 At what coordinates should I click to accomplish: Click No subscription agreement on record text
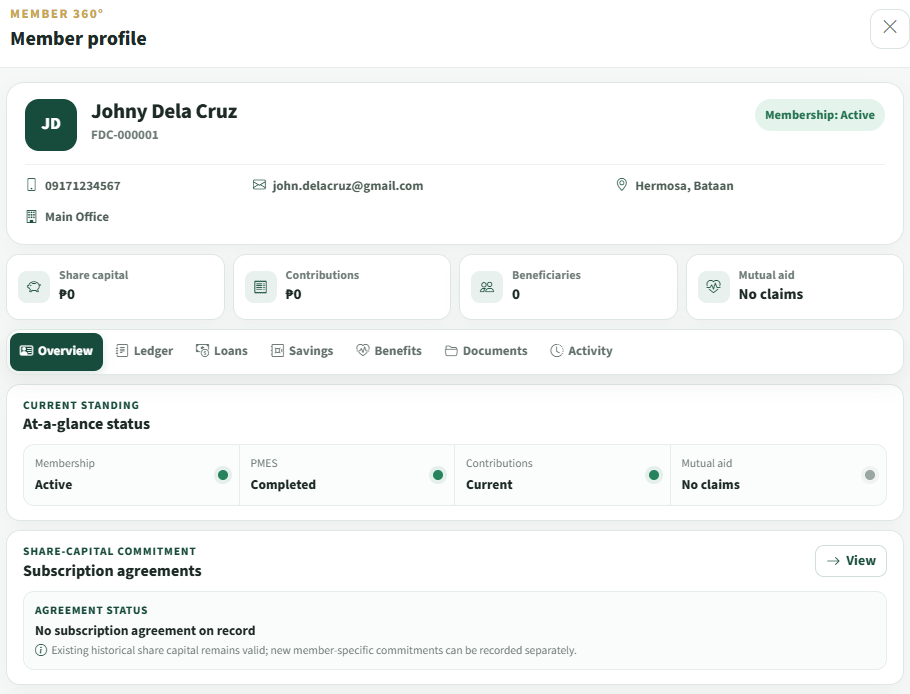coord(145,630)
